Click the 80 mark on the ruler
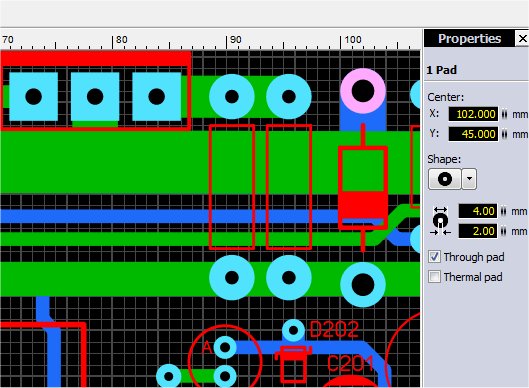The height and width of the screenshot is (388, 529). [x=121, y=40]
